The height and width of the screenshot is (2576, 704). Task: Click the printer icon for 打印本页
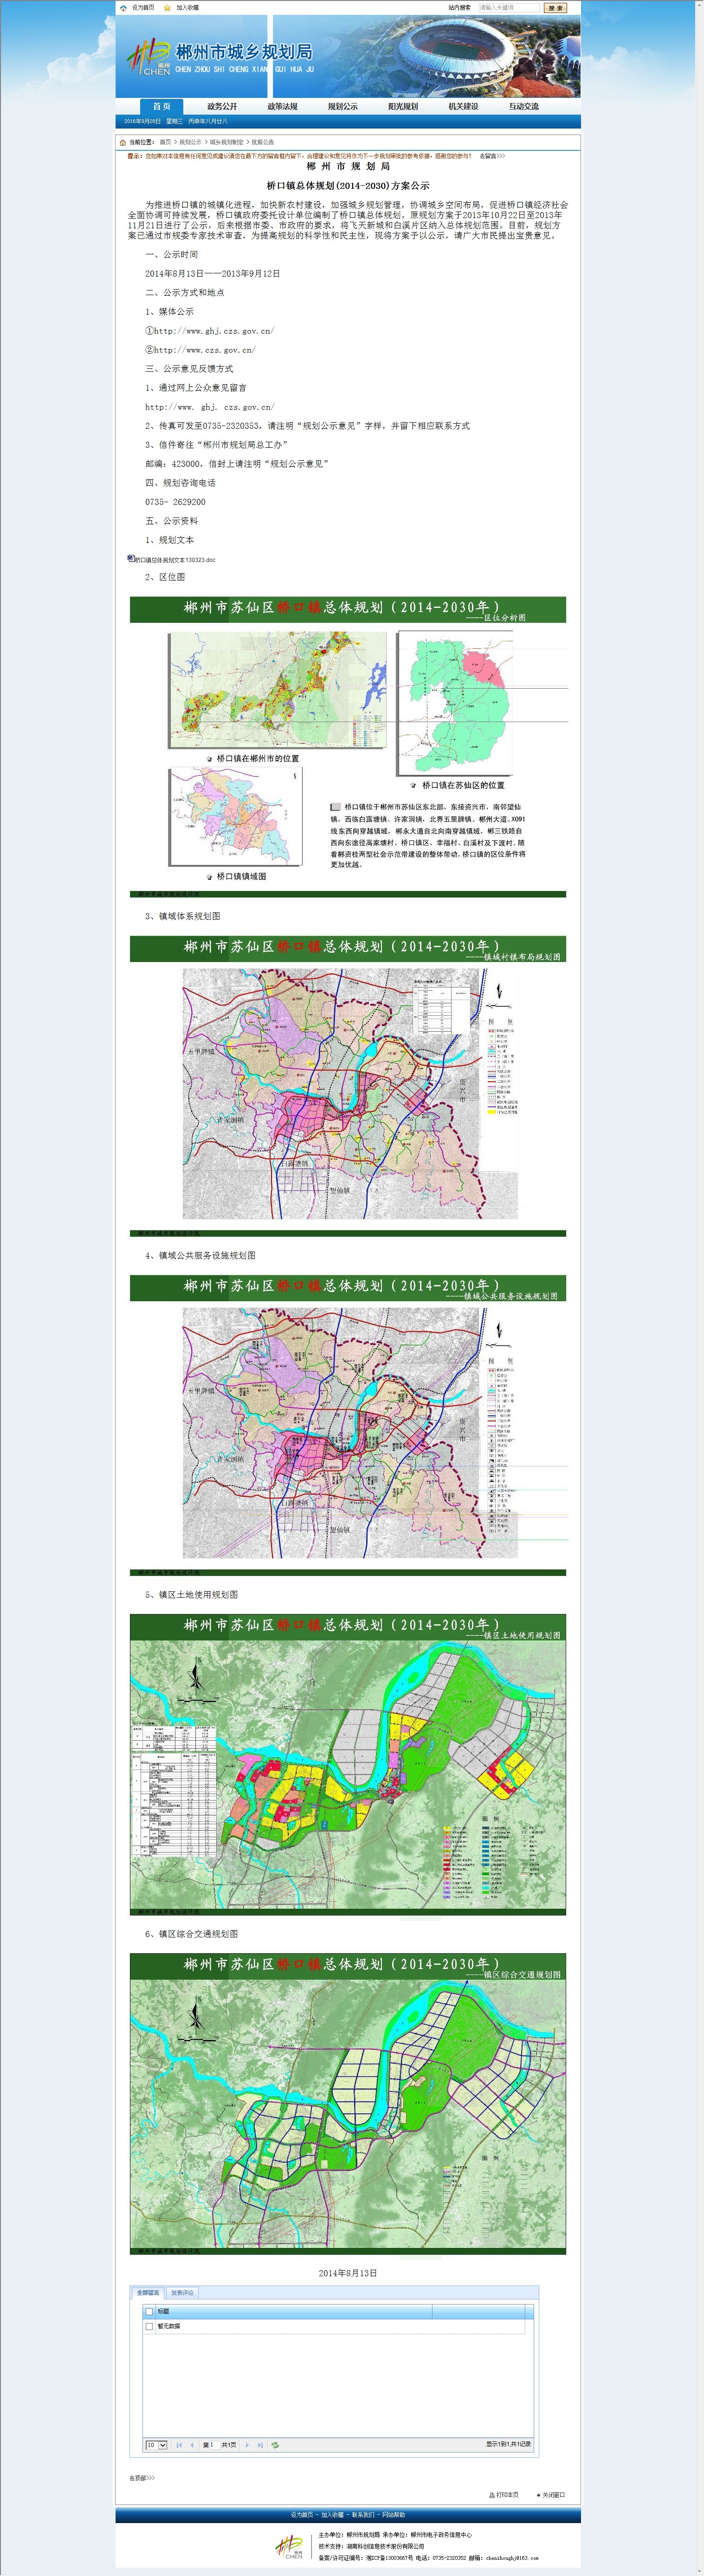(x=492, y=2495)
